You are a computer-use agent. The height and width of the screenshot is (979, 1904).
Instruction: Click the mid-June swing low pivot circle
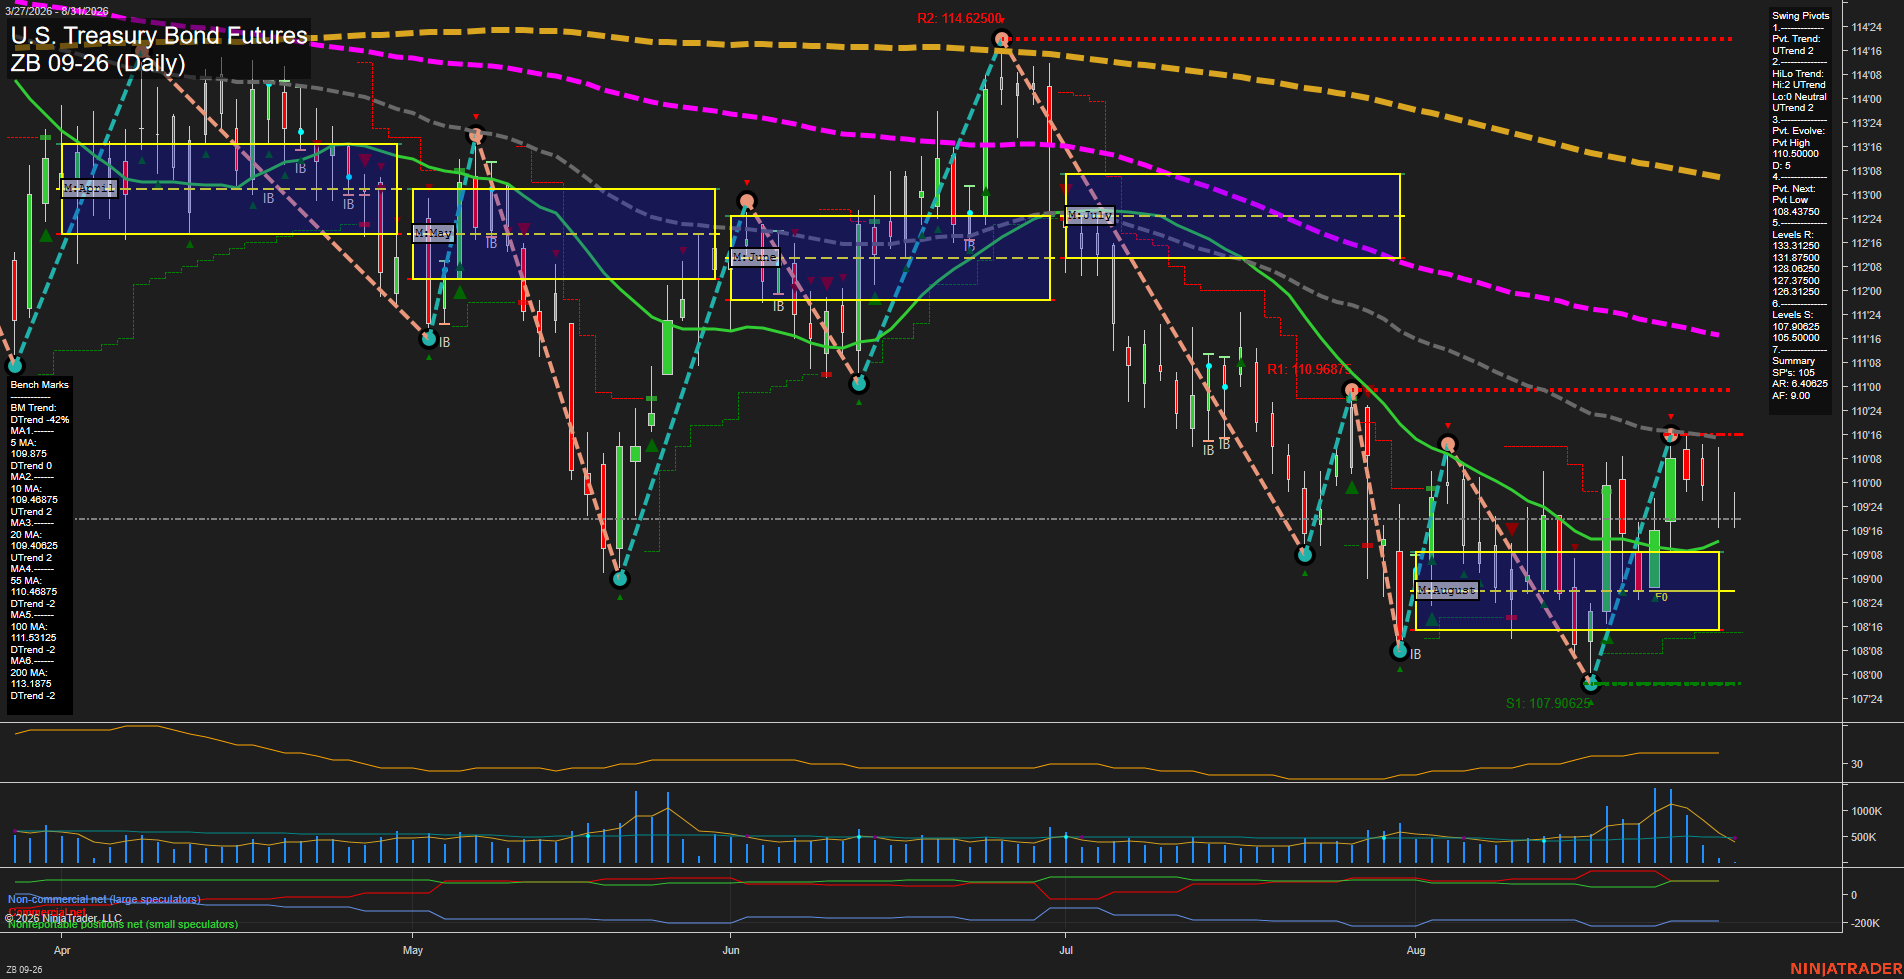(x=858, y=384)
